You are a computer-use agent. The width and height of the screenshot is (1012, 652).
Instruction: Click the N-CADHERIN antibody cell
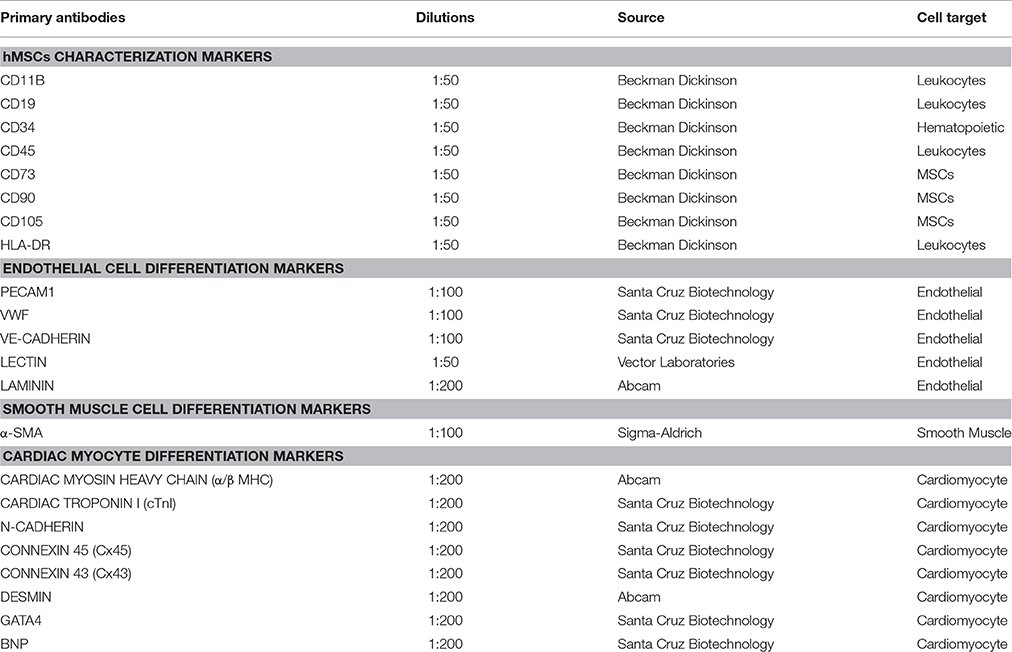(42, 527)
